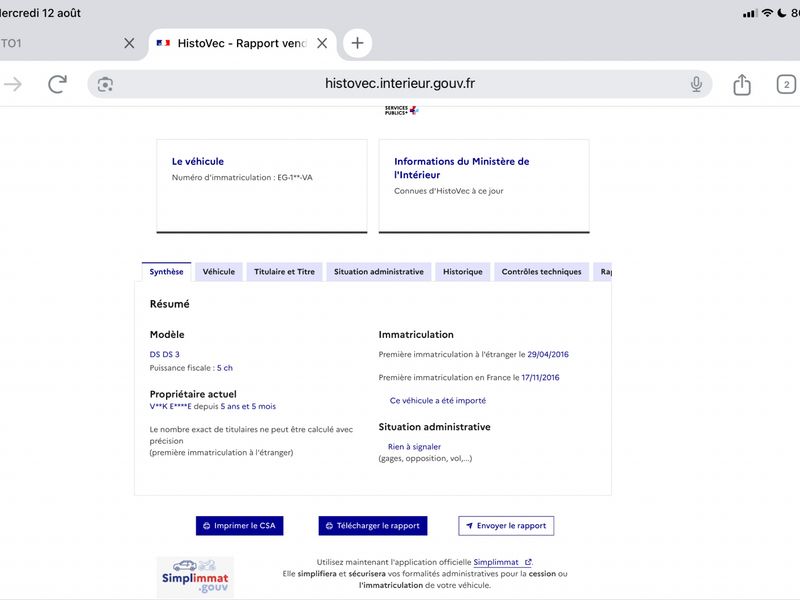Click the 'Propriétaire actuel' heading
The width and height of the screenshot is (800, 600).
193,394
